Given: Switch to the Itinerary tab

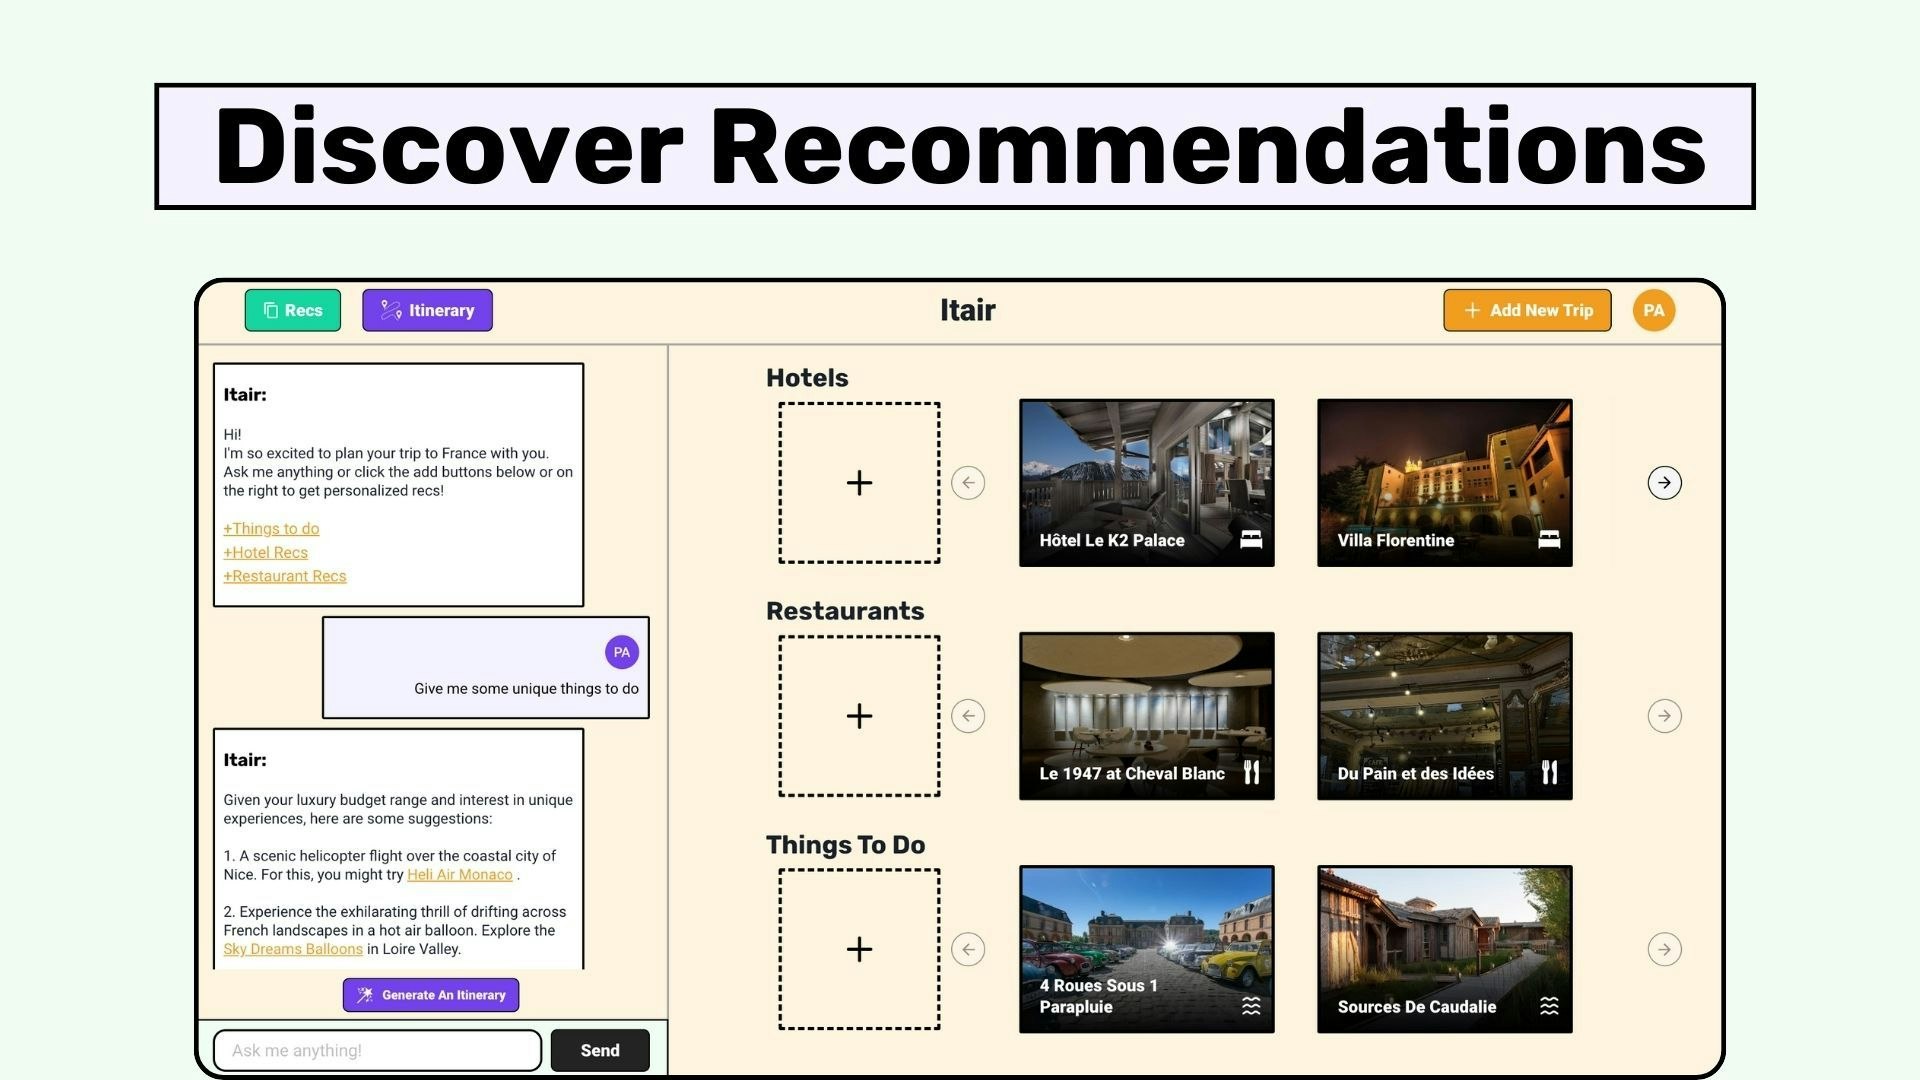Looking at the screenshot, I should point(427,310).
